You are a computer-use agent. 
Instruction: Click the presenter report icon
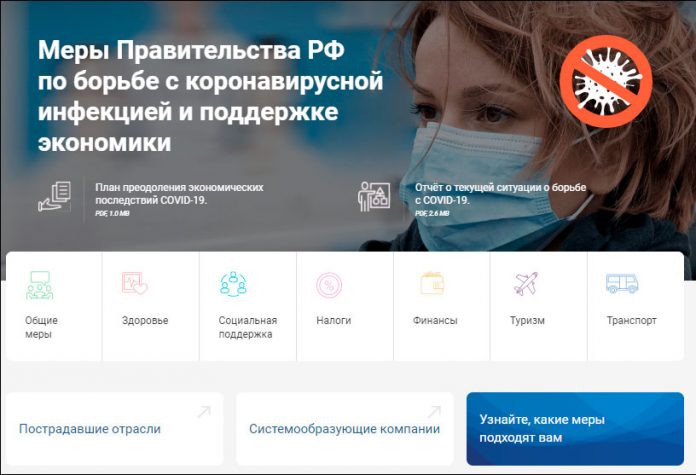[374, 196]
